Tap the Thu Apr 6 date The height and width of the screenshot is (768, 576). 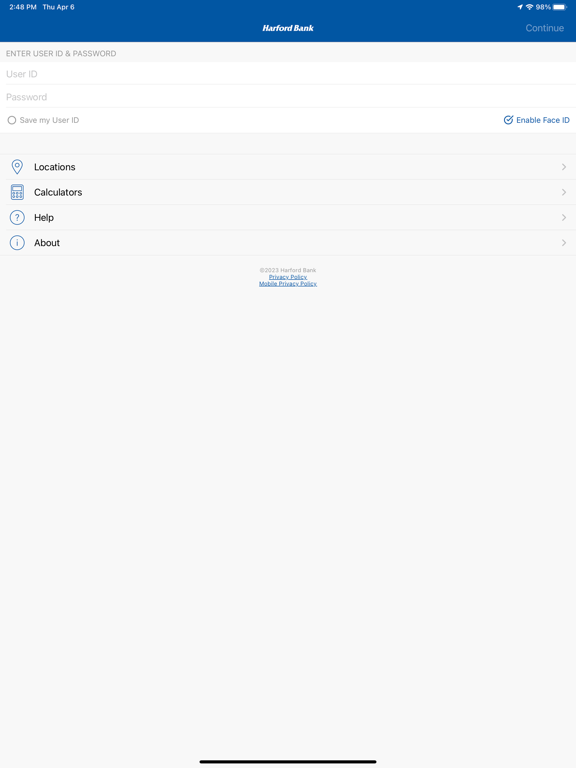coord(58,7)
